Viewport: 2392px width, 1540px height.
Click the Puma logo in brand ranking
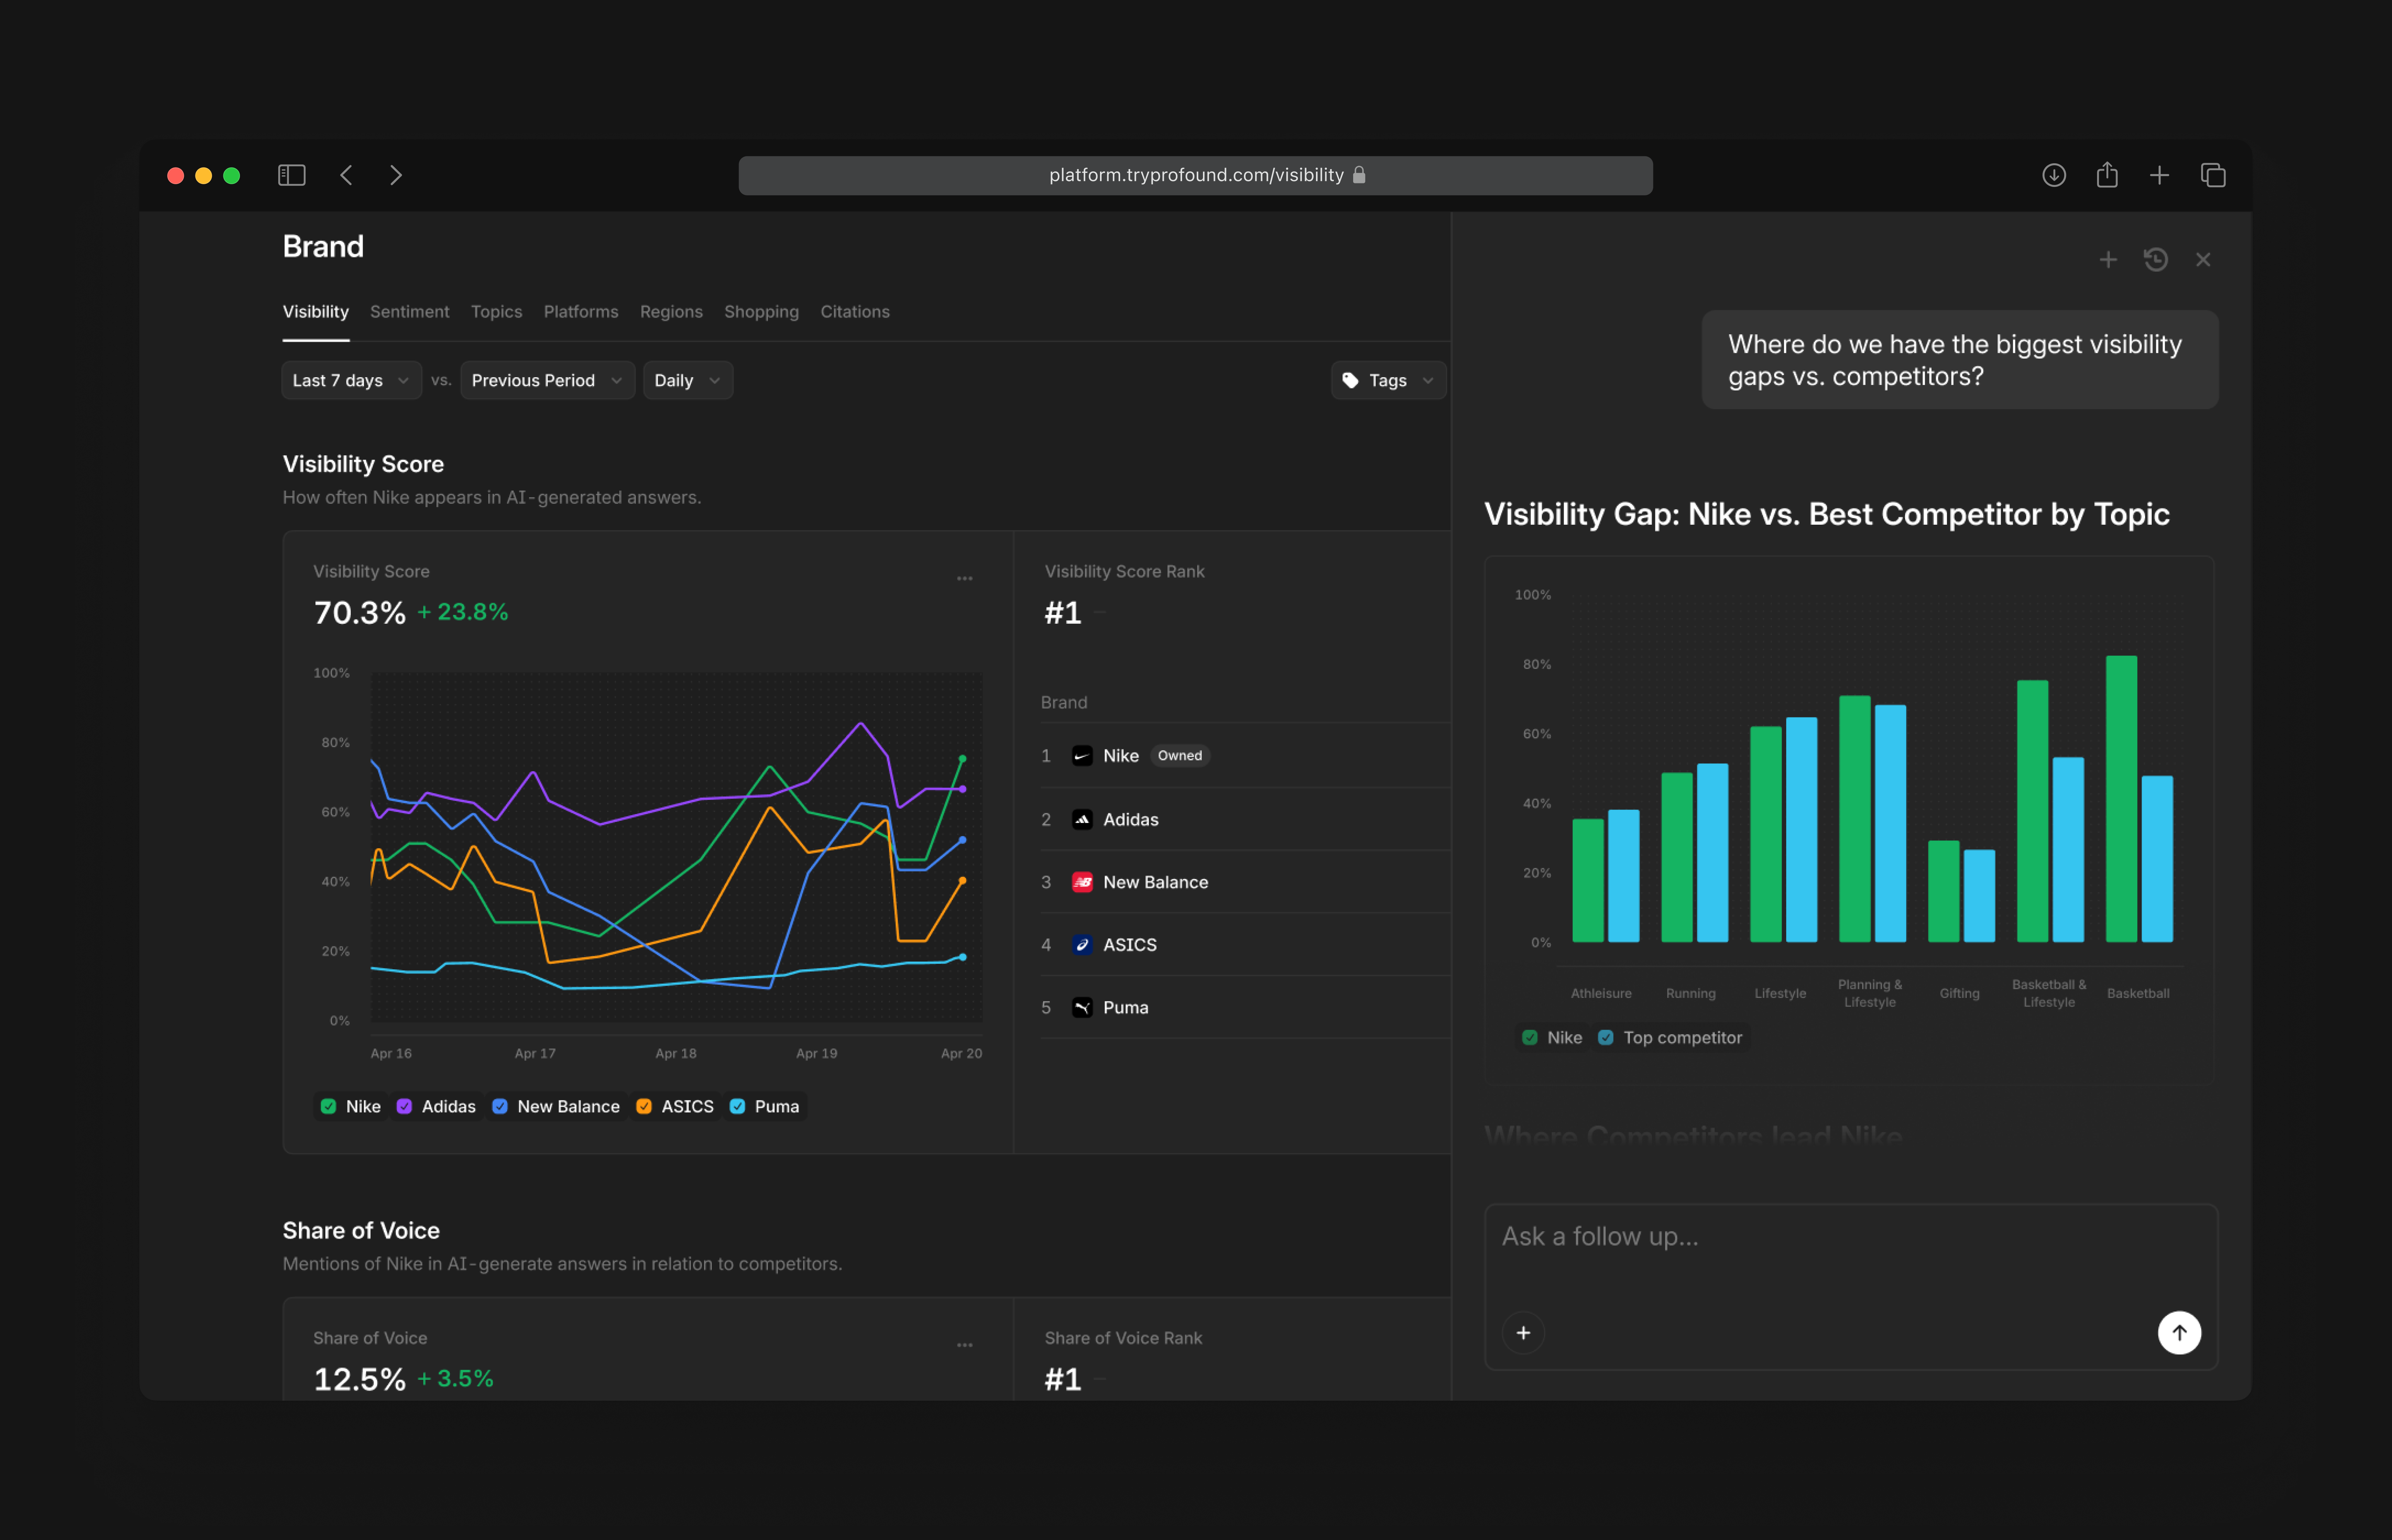(x=1082, y=1008)
